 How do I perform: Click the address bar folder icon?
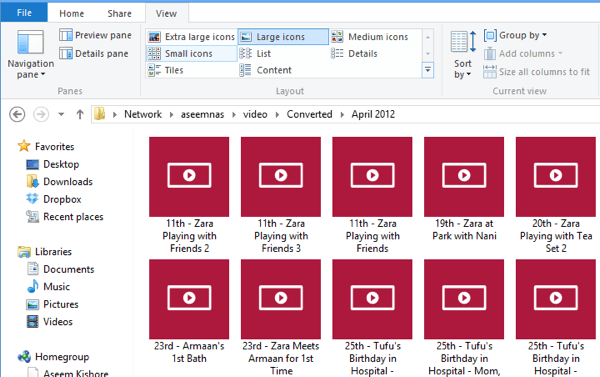click(x=99, y=114)
